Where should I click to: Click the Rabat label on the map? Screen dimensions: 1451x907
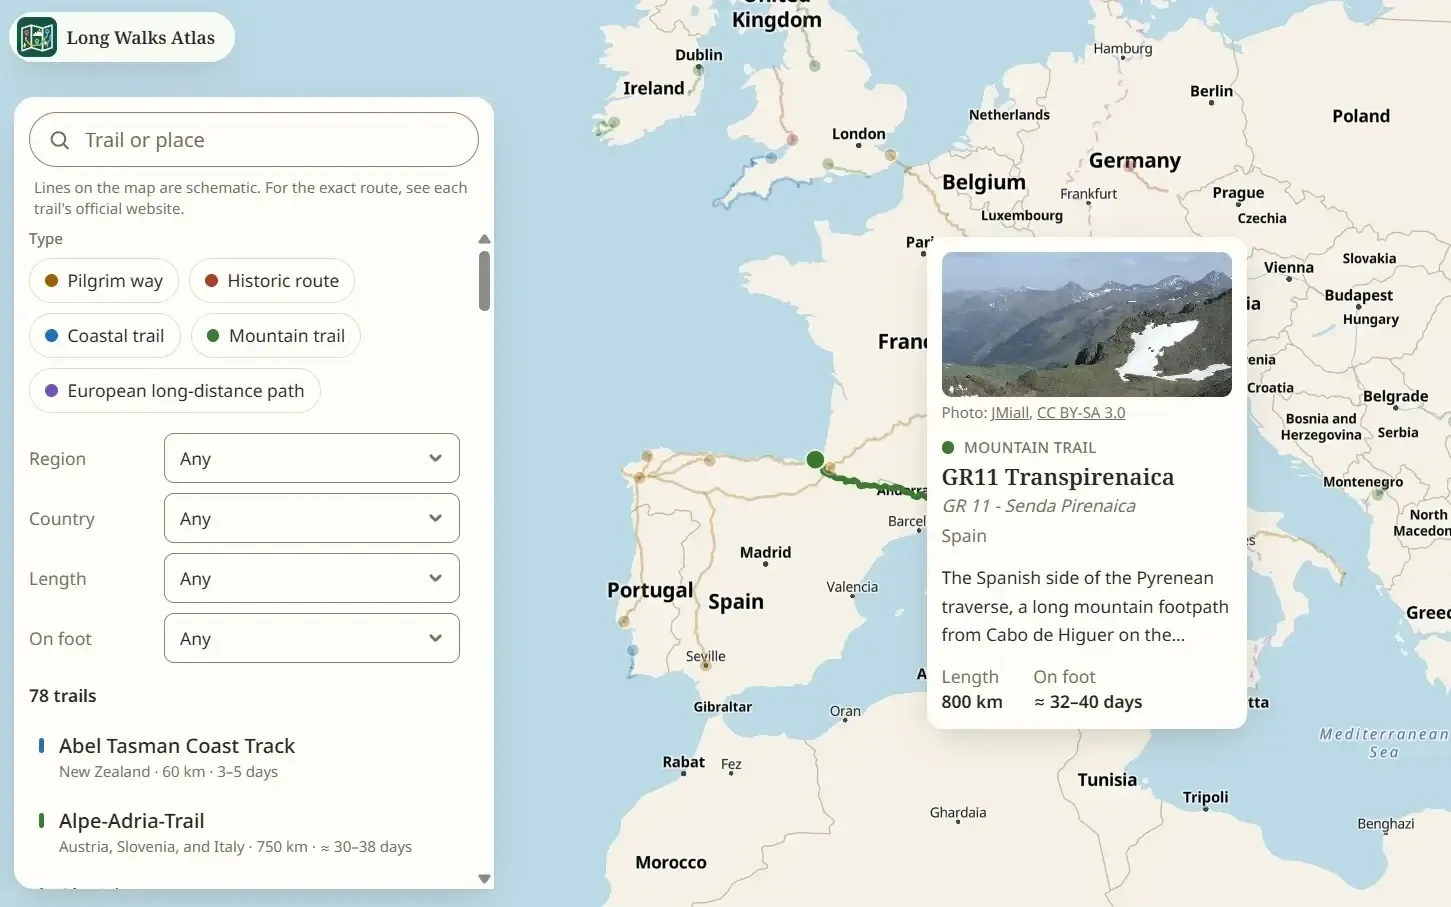click(684, 762)
